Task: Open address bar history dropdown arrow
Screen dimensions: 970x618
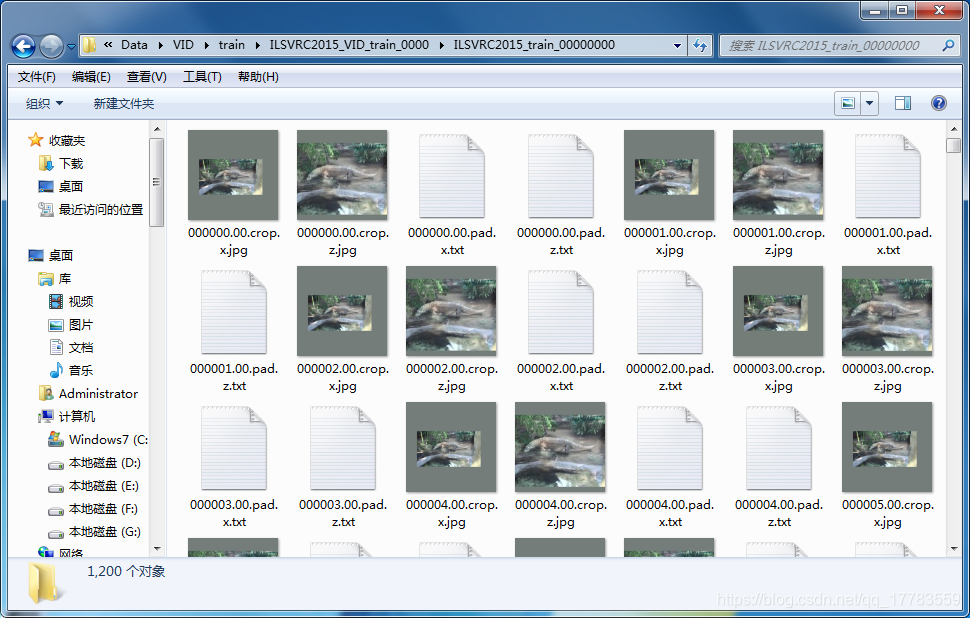Action: pyautogui.click(x=677, y=45)
